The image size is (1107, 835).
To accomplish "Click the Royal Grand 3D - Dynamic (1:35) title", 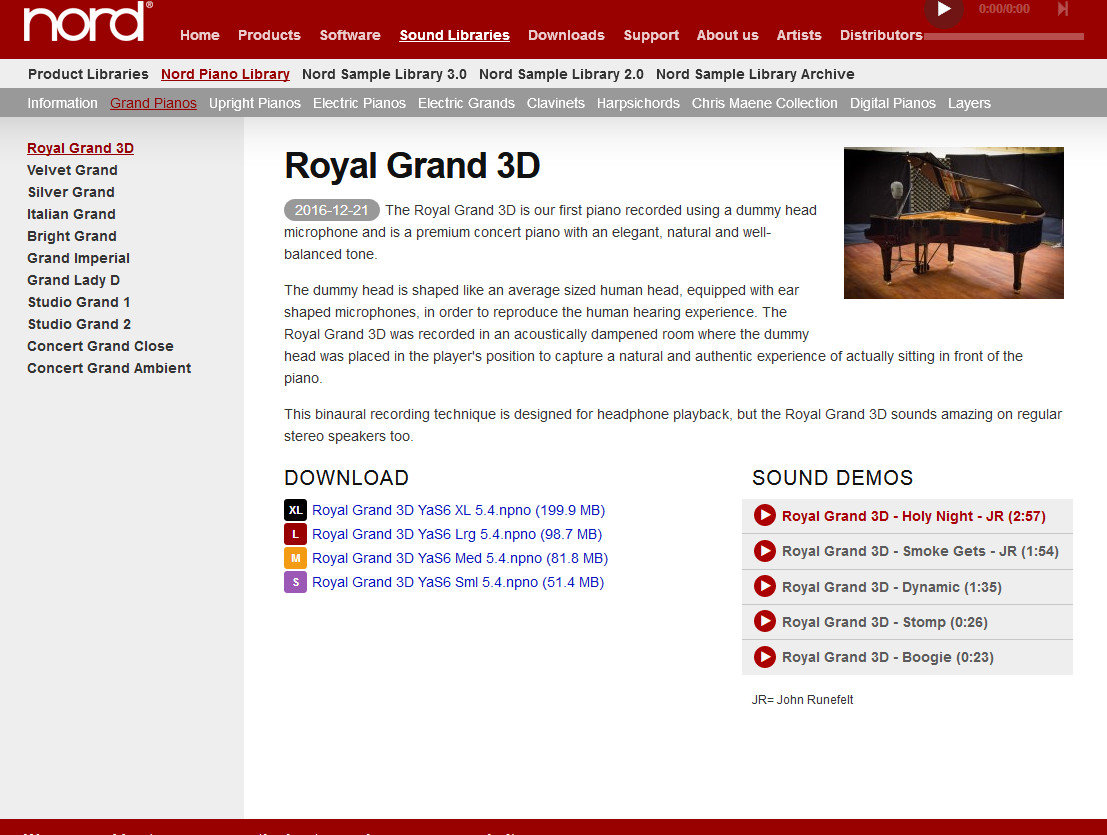I will 892,587.
